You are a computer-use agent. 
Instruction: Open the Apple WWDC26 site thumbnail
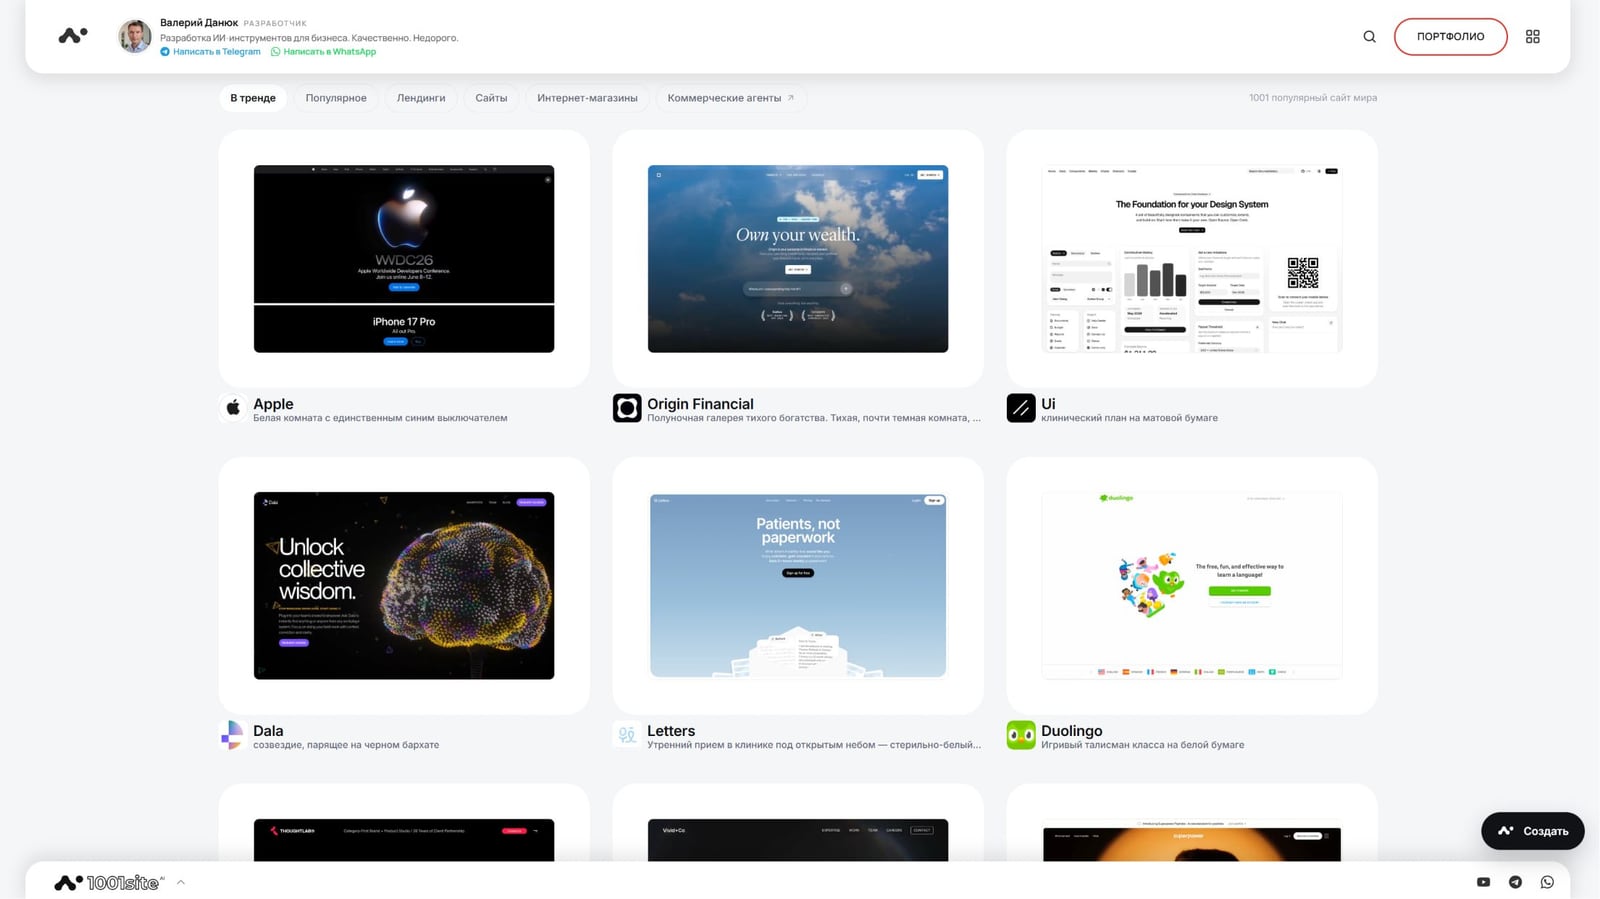[x=404, y=259]
